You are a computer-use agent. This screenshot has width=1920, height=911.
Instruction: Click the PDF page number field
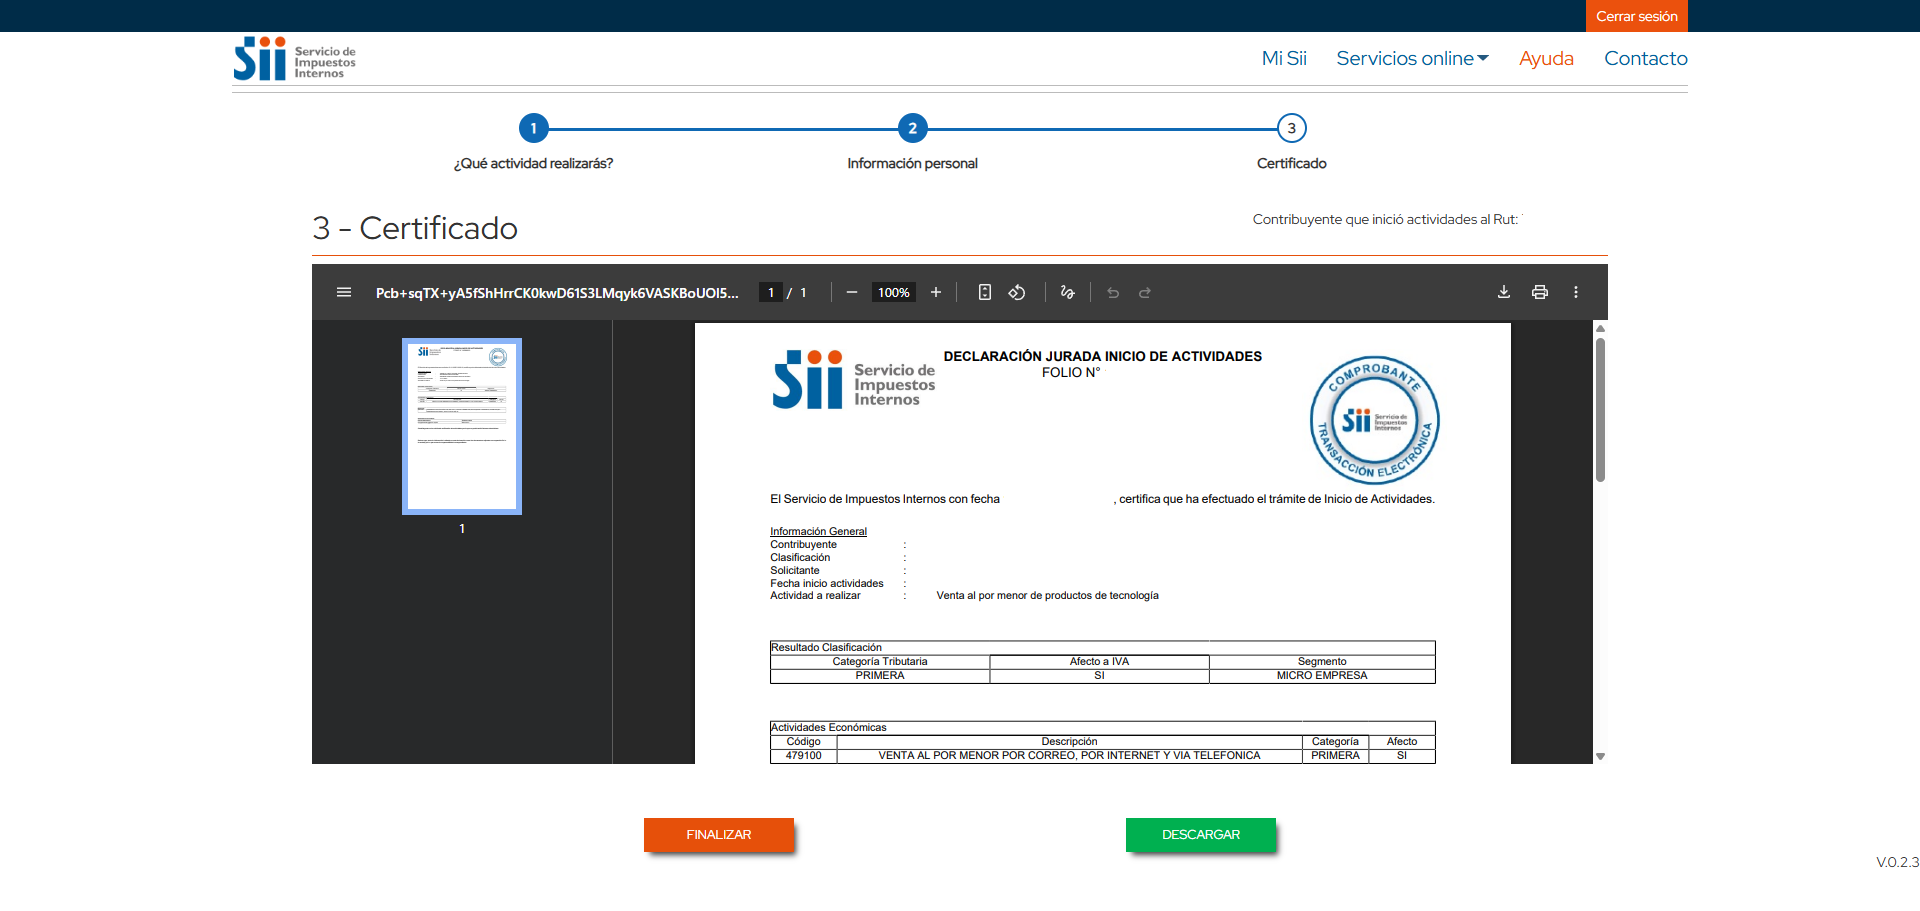click(771, 292)
